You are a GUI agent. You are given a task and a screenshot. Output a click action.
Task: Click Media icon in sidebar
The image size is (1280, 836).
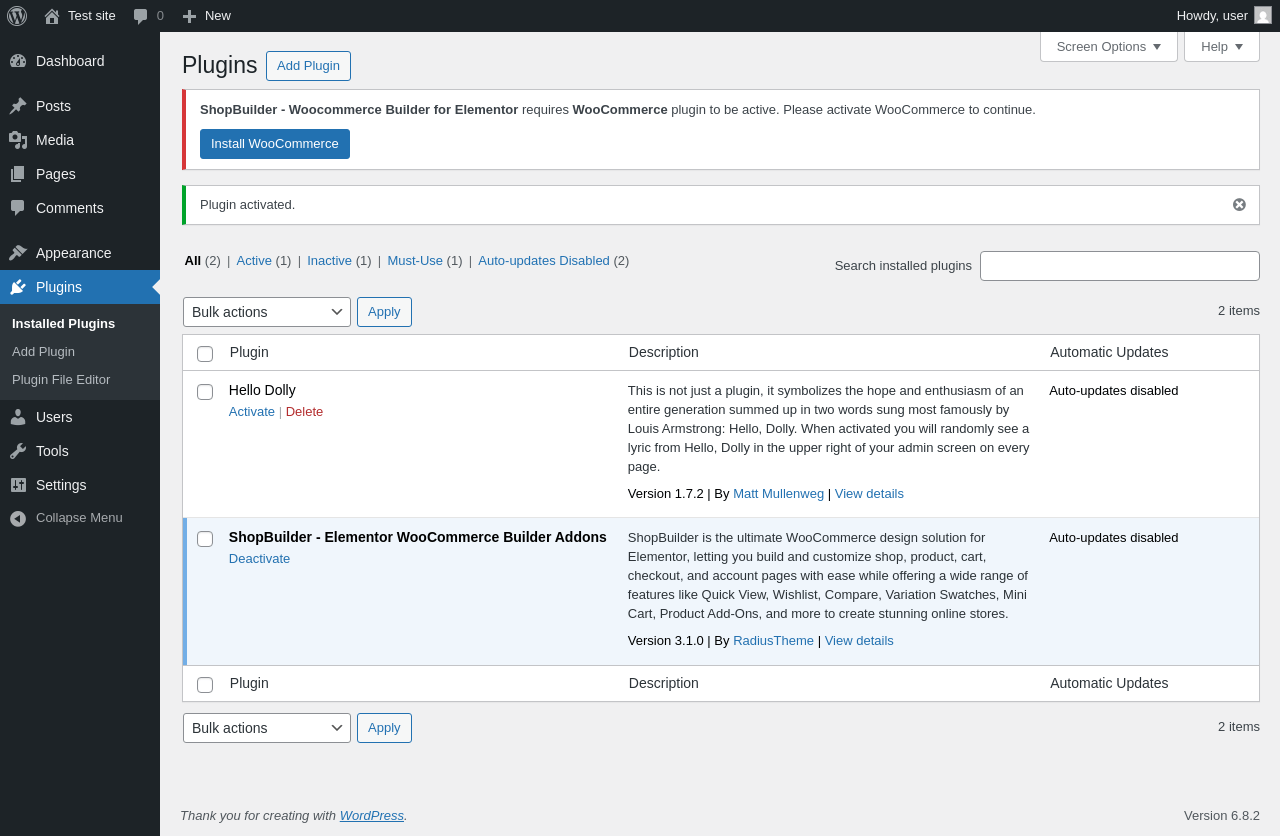18,140
